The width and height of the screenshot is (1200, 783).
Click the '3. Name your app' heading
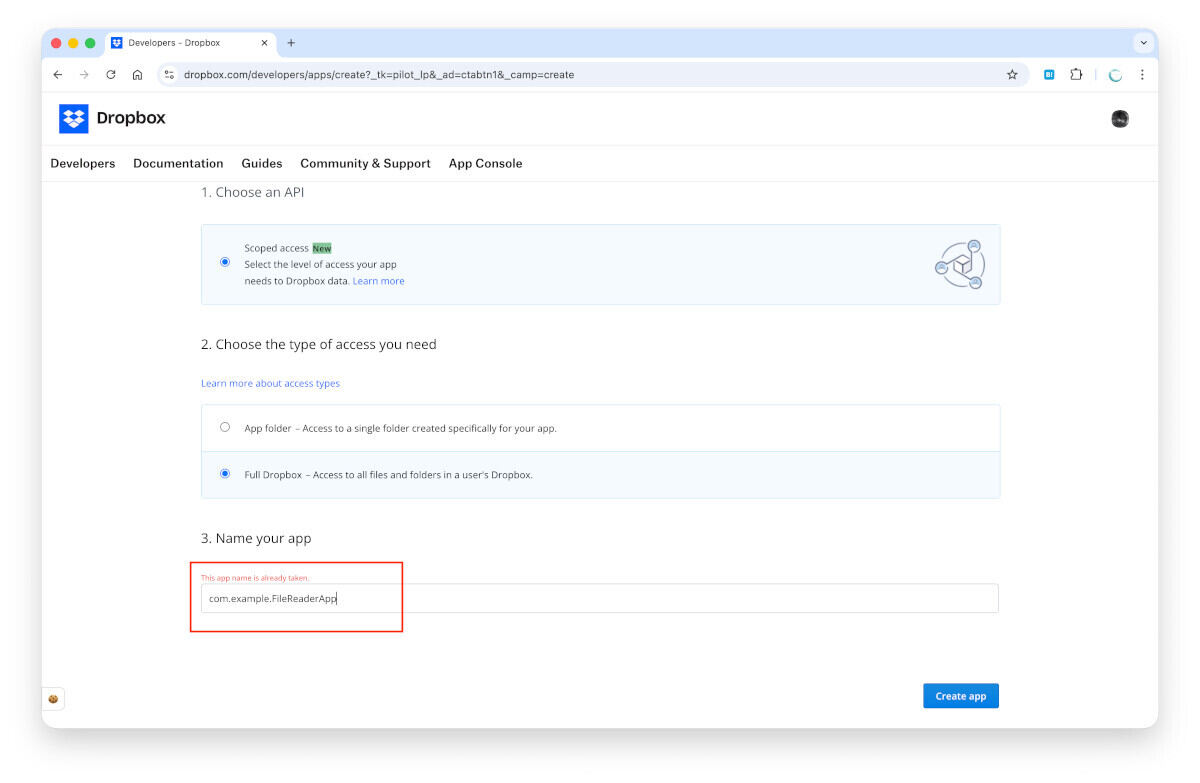(256, 538)
